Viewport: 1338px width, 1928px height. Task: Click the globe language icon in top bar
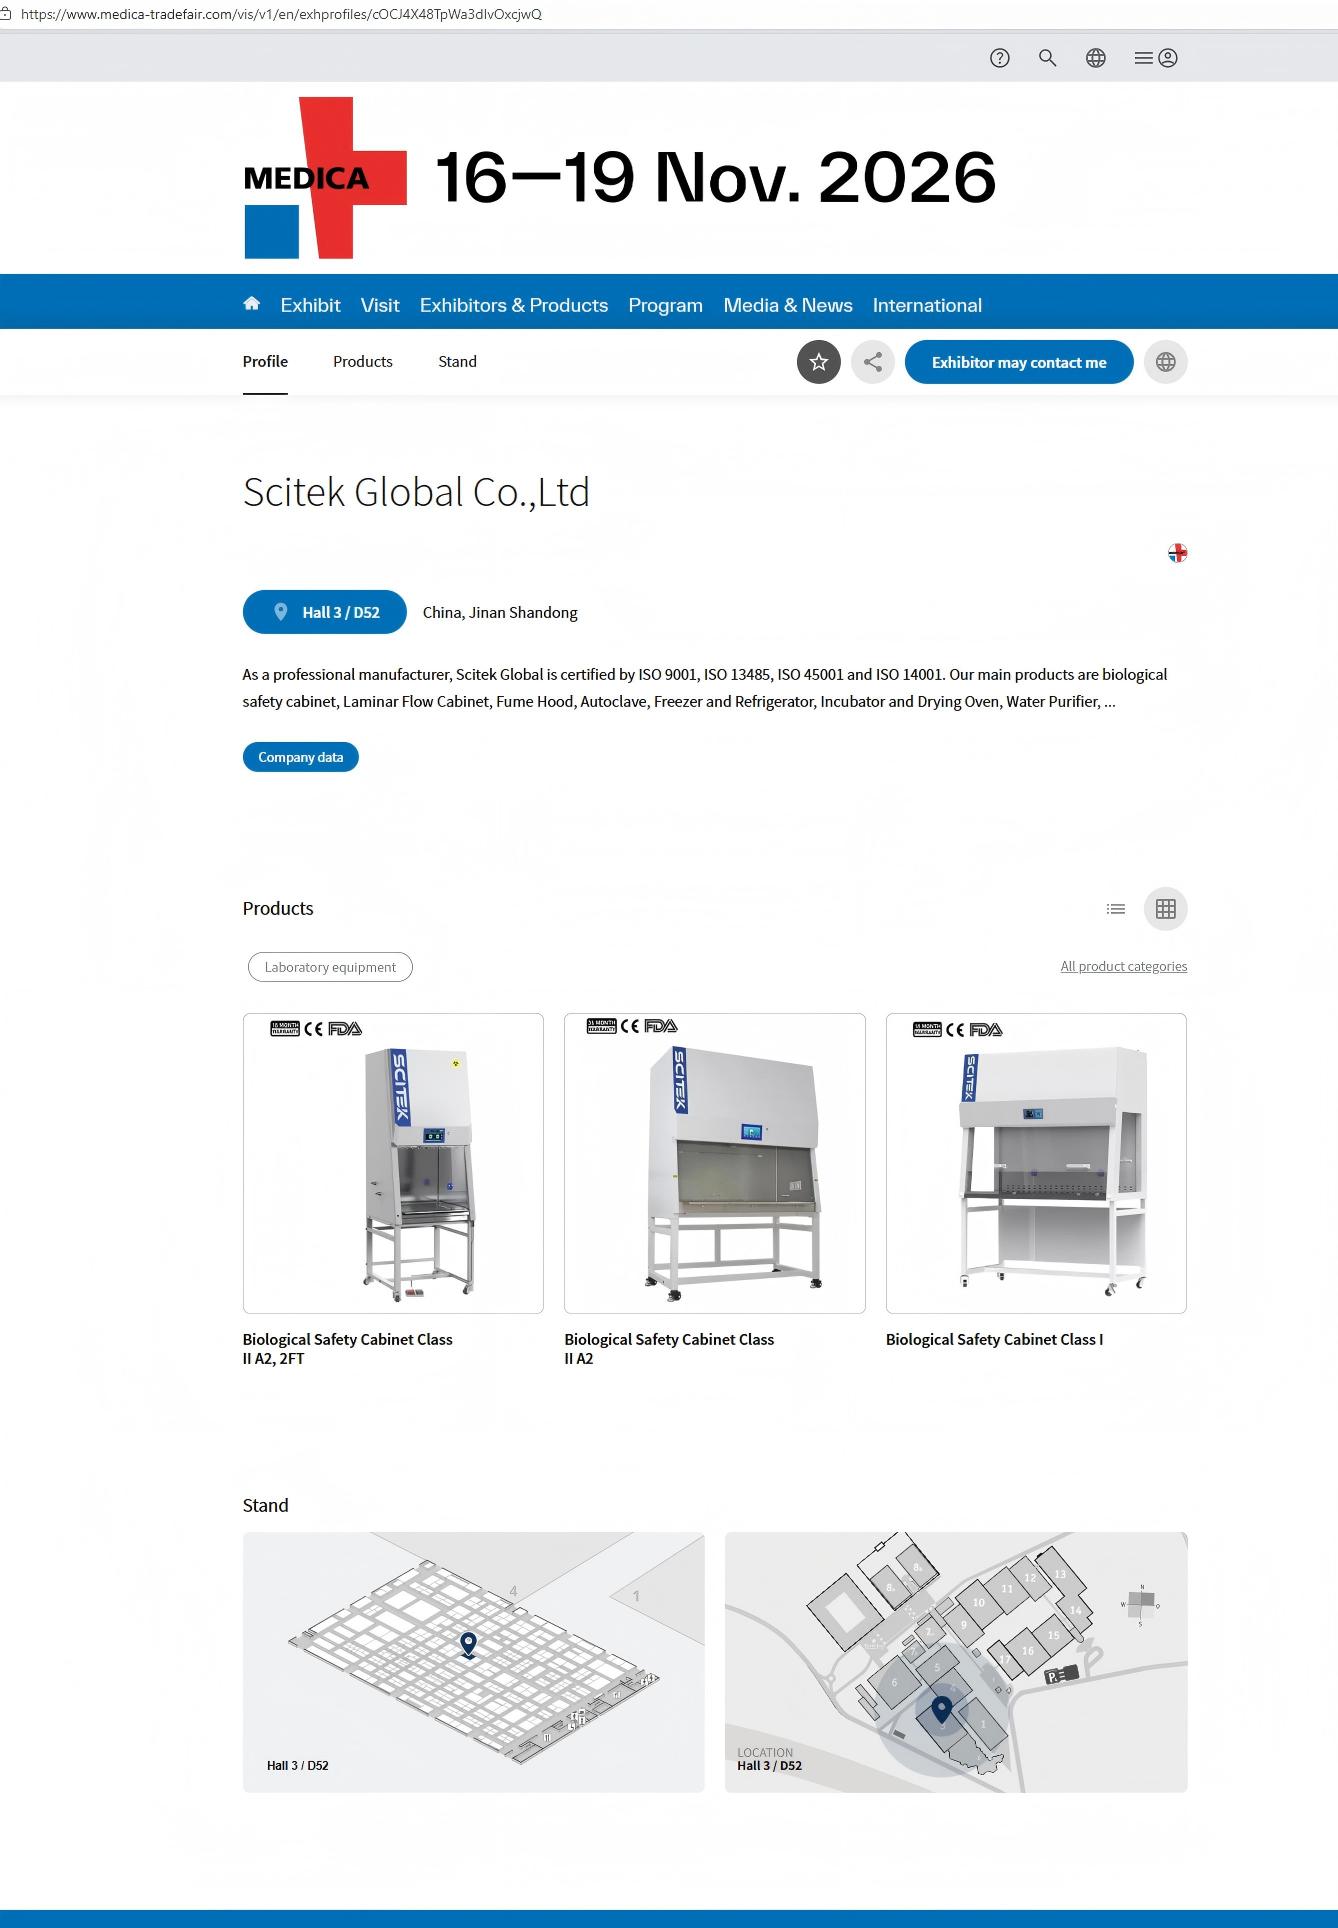pyautogui.click(x=1095, y=58)
